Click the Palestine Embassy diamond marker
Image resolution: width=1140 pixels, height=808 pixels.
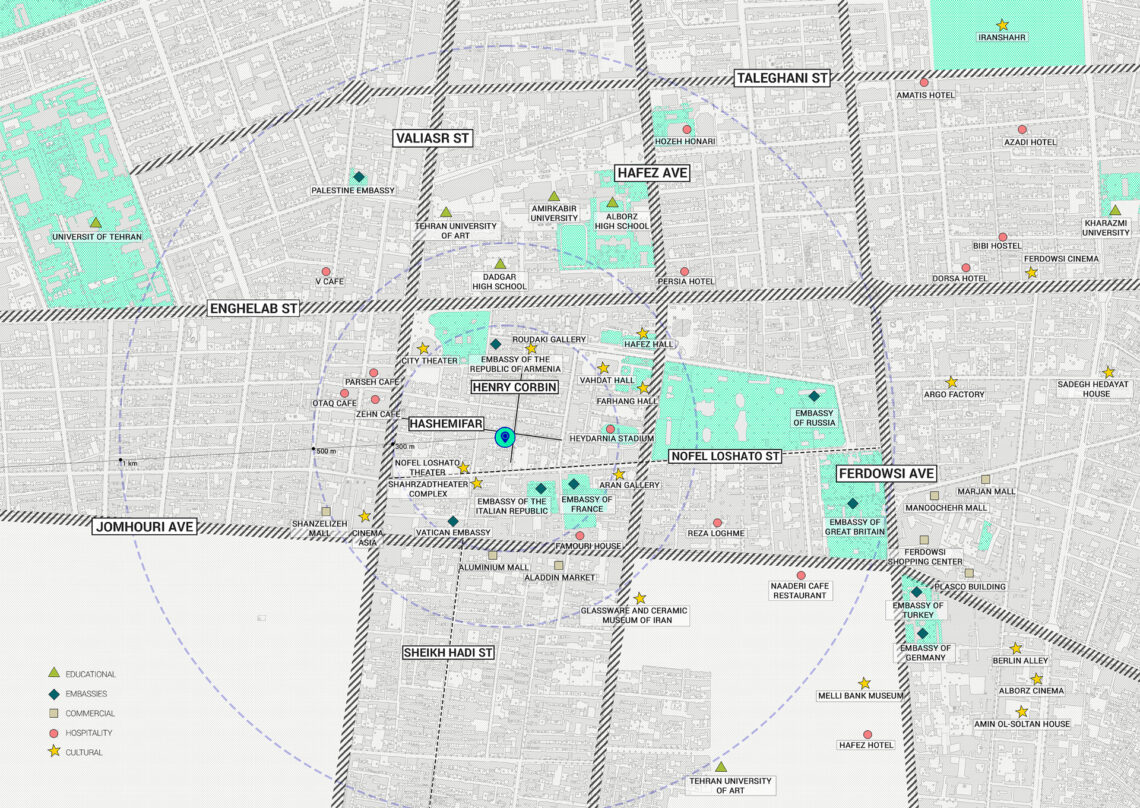(358, 177)
